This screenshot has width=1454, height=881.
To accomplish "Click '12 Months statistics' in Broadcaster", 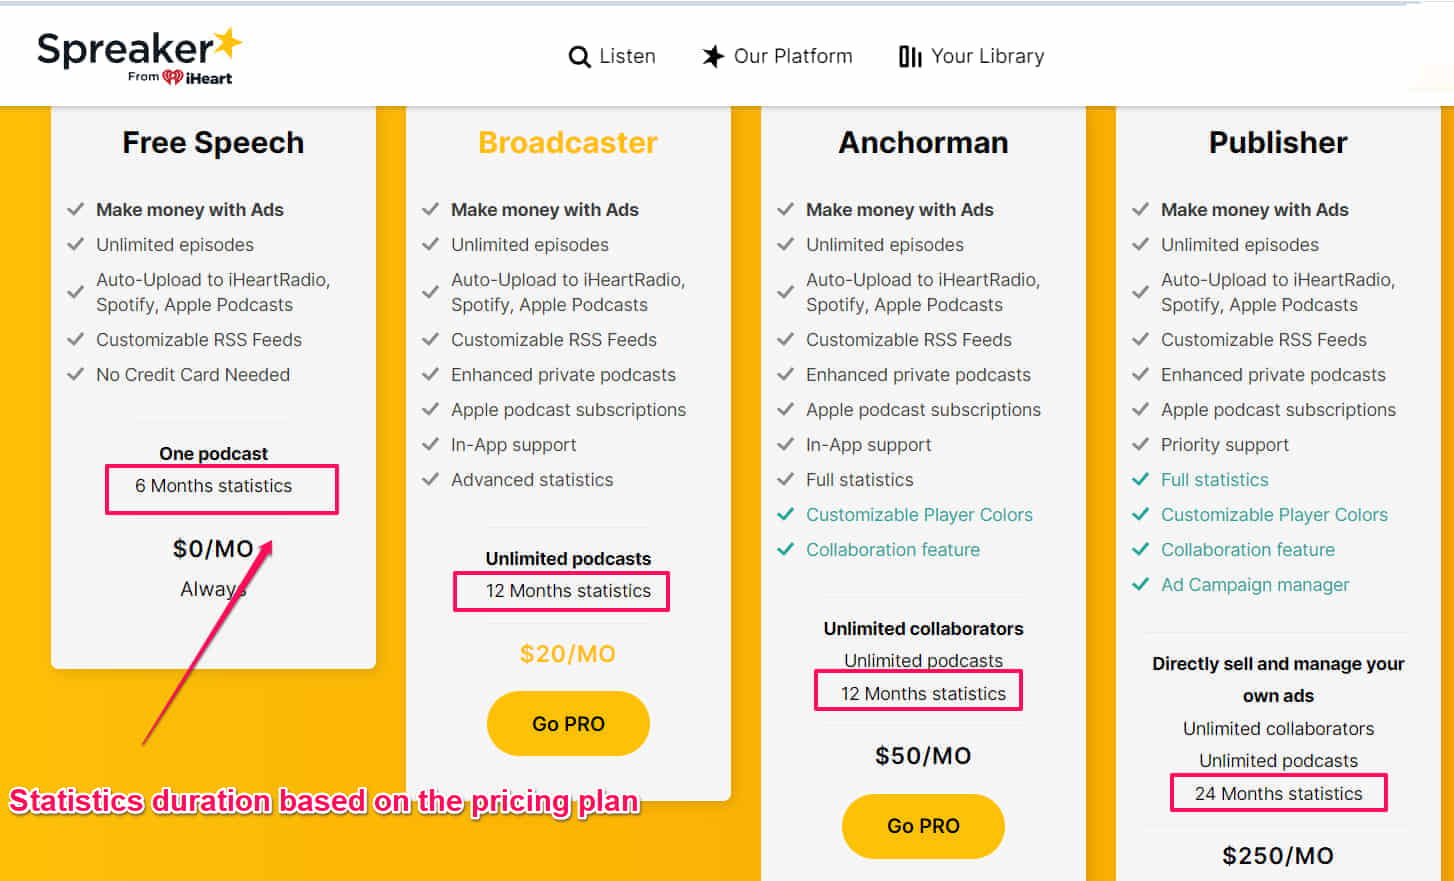I will click(568, 591).
